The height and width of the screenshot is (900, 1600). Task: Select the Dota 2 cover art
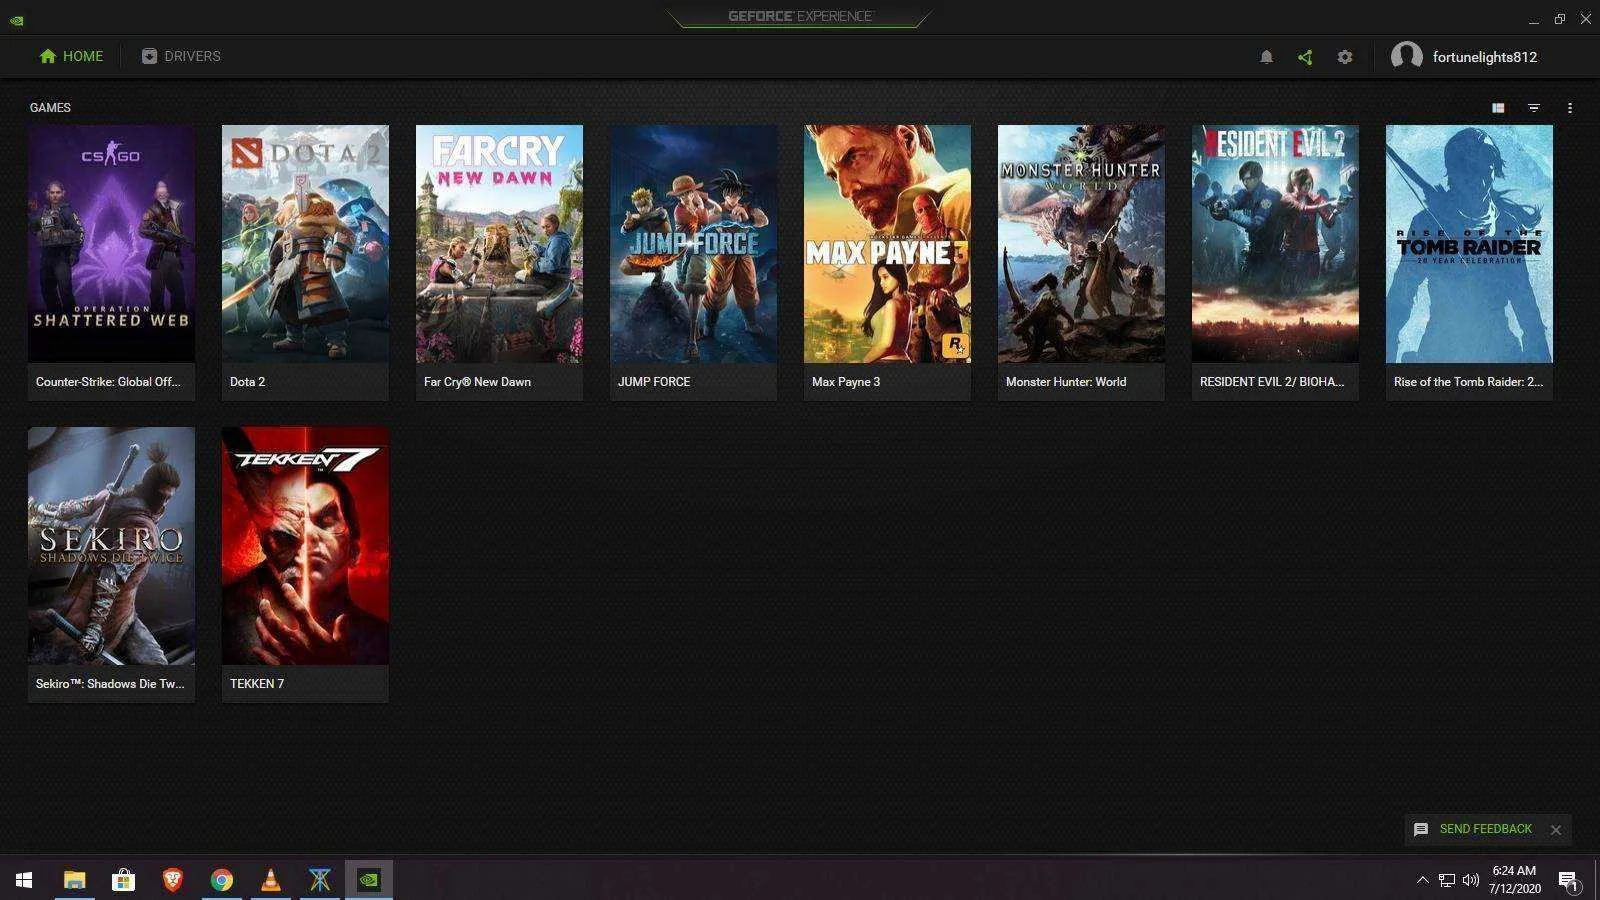click(x=305, y=243)
